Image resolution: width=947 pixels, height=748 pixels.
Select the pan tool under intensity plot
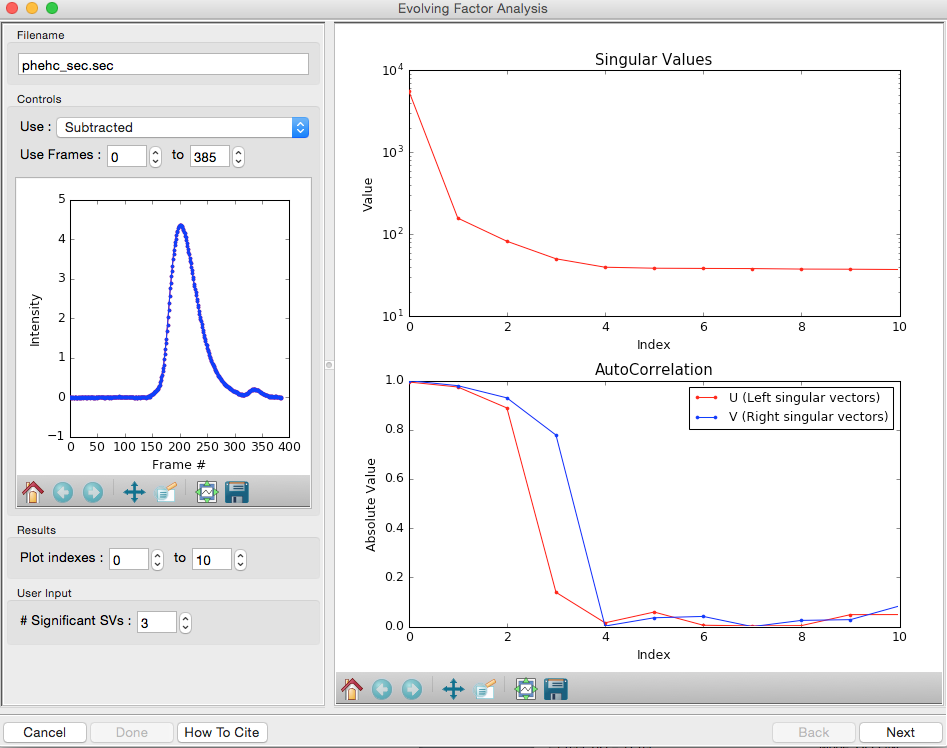(x=134, y=492)
